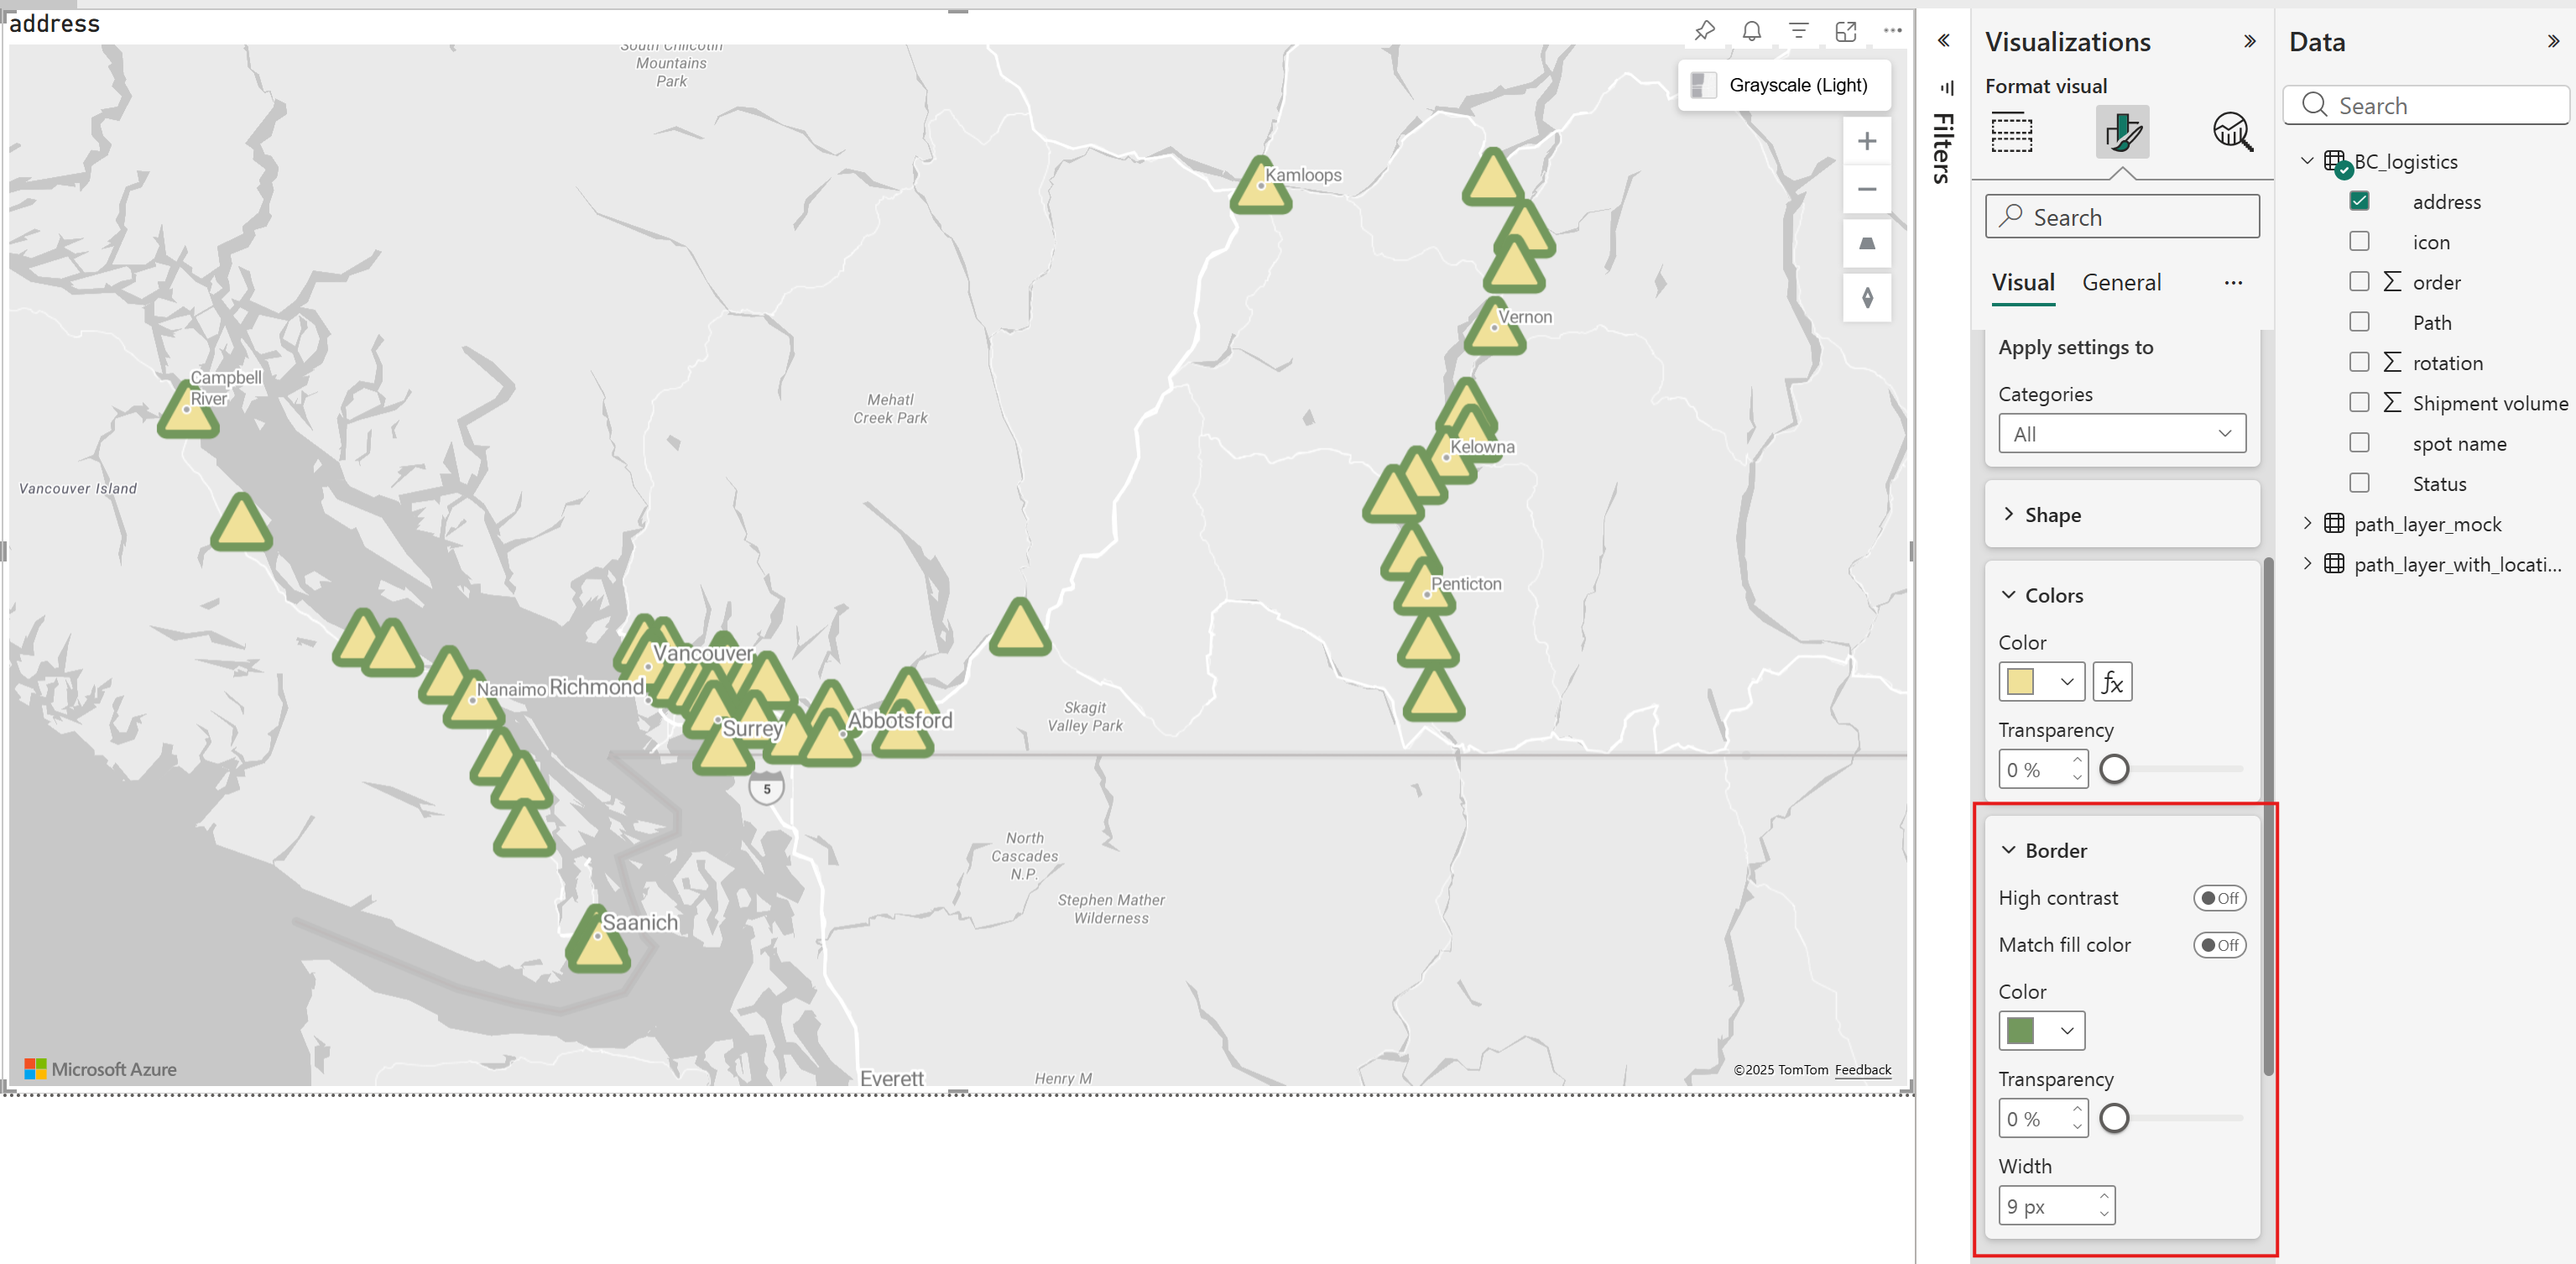The width and height of the screenshot is (2576, 1264).
Task: Open focus mode for the map
Action: point(1846,31)
